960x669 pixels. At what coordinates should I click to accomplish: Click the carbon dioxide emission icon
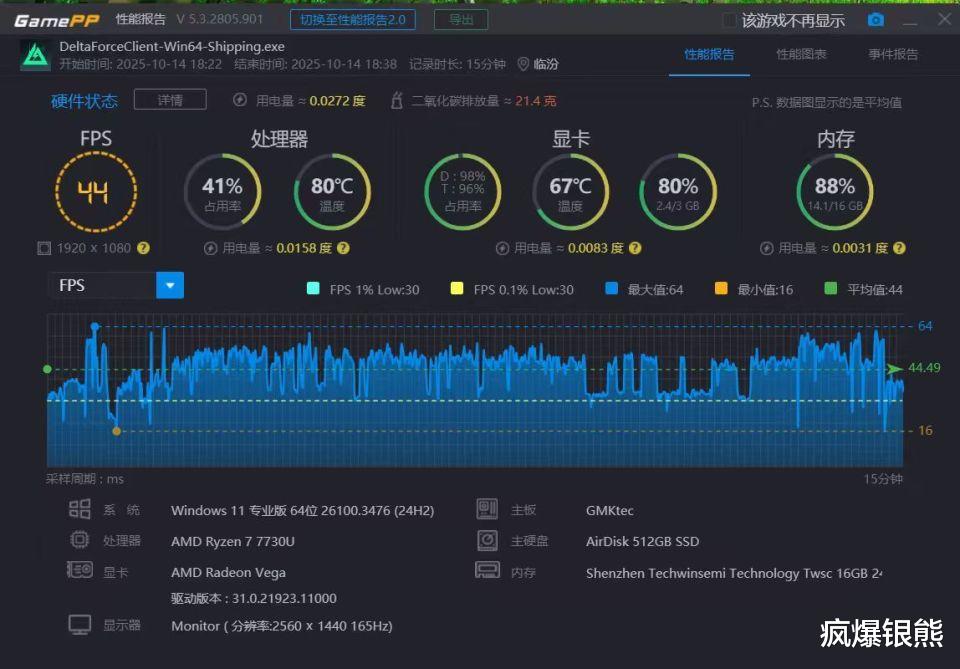pos(397,100)
